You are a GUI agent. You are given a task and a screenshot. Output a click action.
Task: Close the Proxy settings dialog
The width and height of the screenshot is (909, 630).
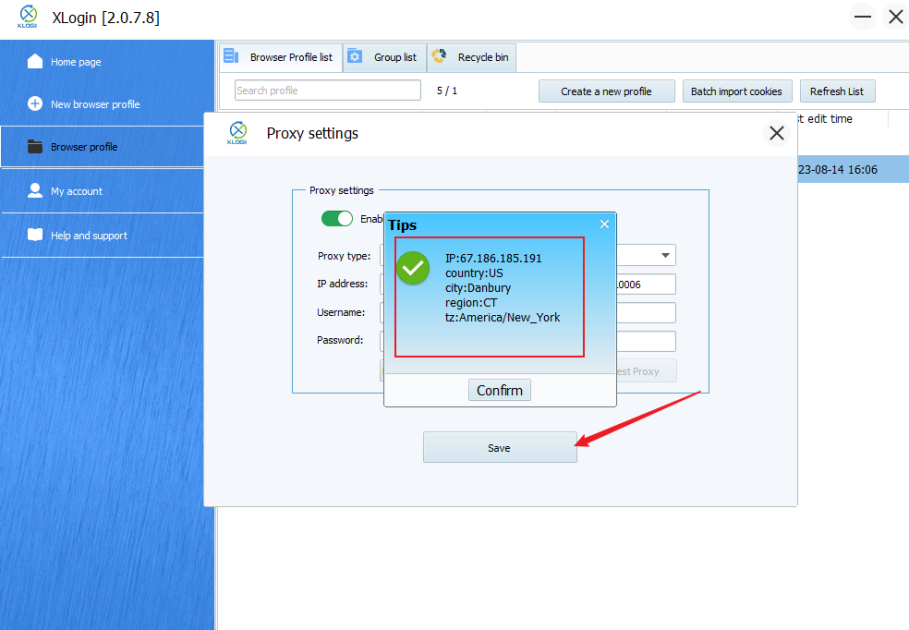pyautogui.click(x=777, y=133)
